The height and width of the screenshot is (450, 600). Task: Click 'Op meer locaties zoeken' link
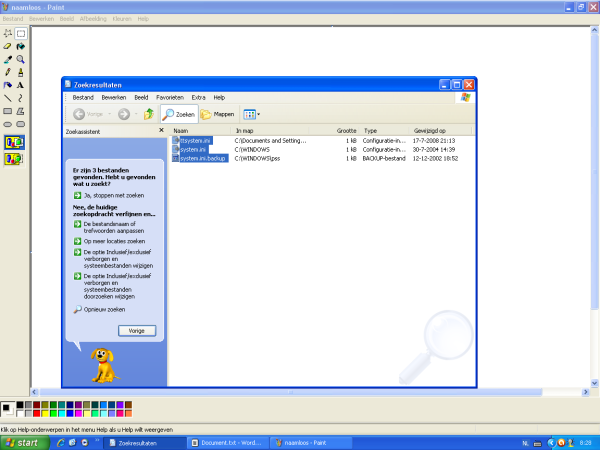tap(114, 241)
